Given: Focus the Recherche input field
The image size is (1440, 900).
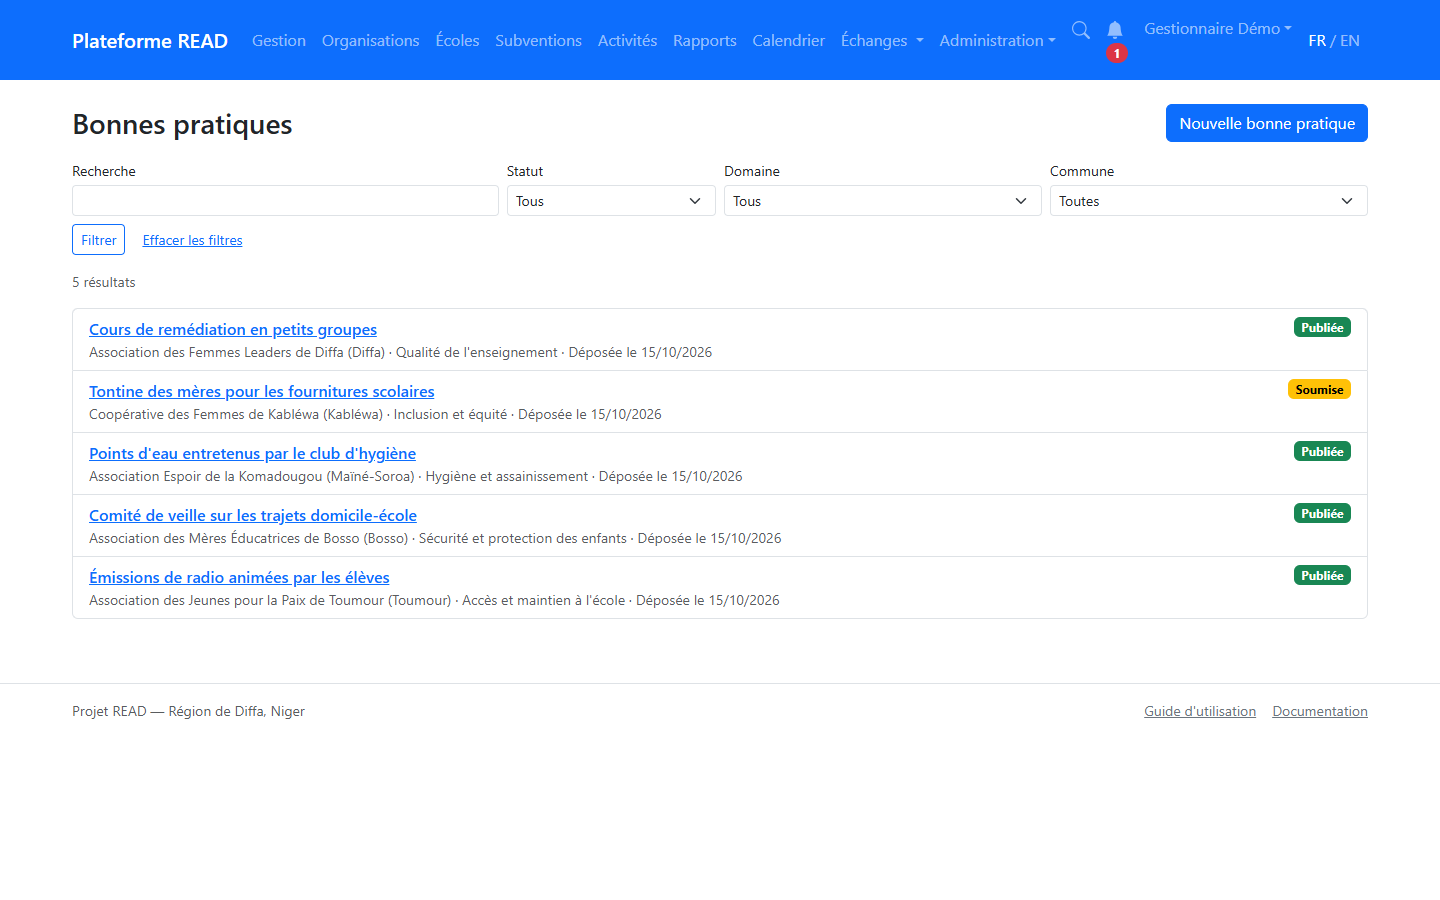Looking at the screenshot, I should (285, 201).
